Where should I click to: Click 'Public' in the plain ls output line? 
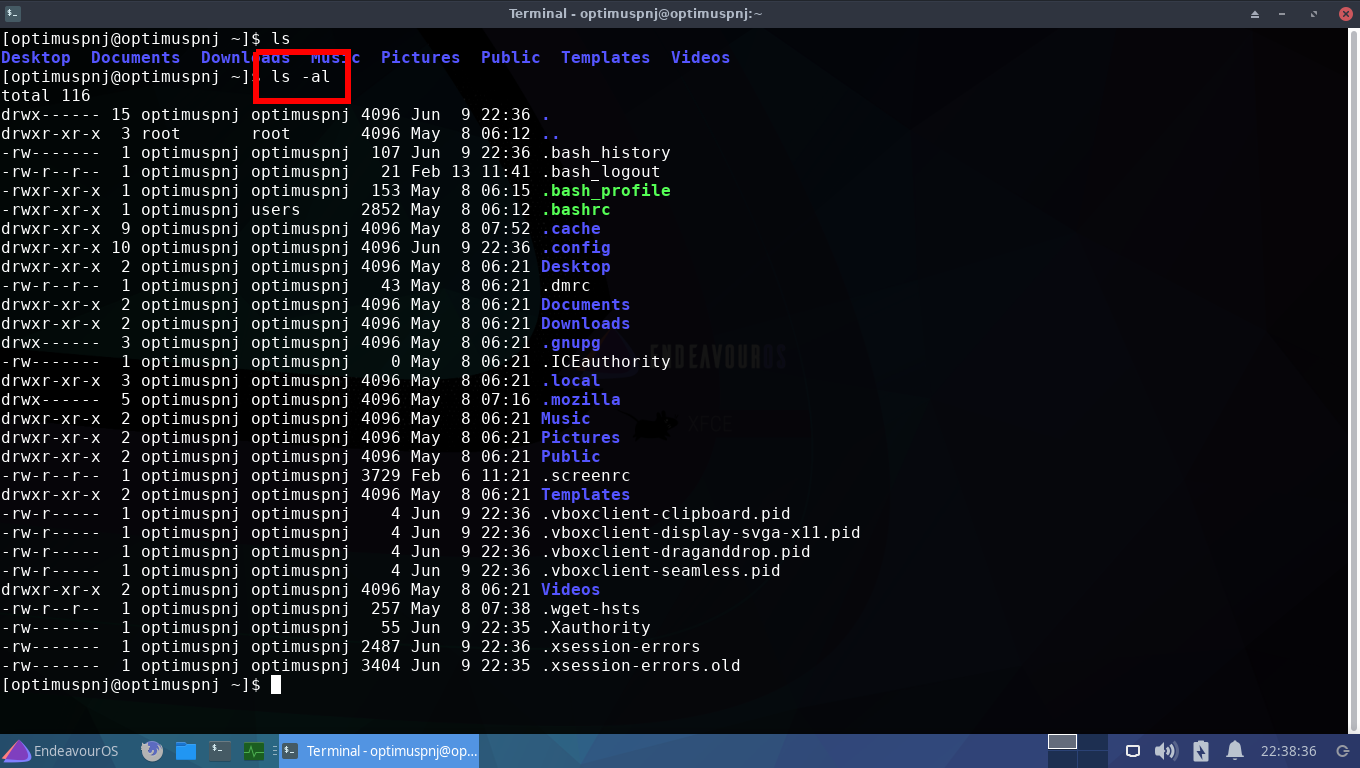click(511, 58)
